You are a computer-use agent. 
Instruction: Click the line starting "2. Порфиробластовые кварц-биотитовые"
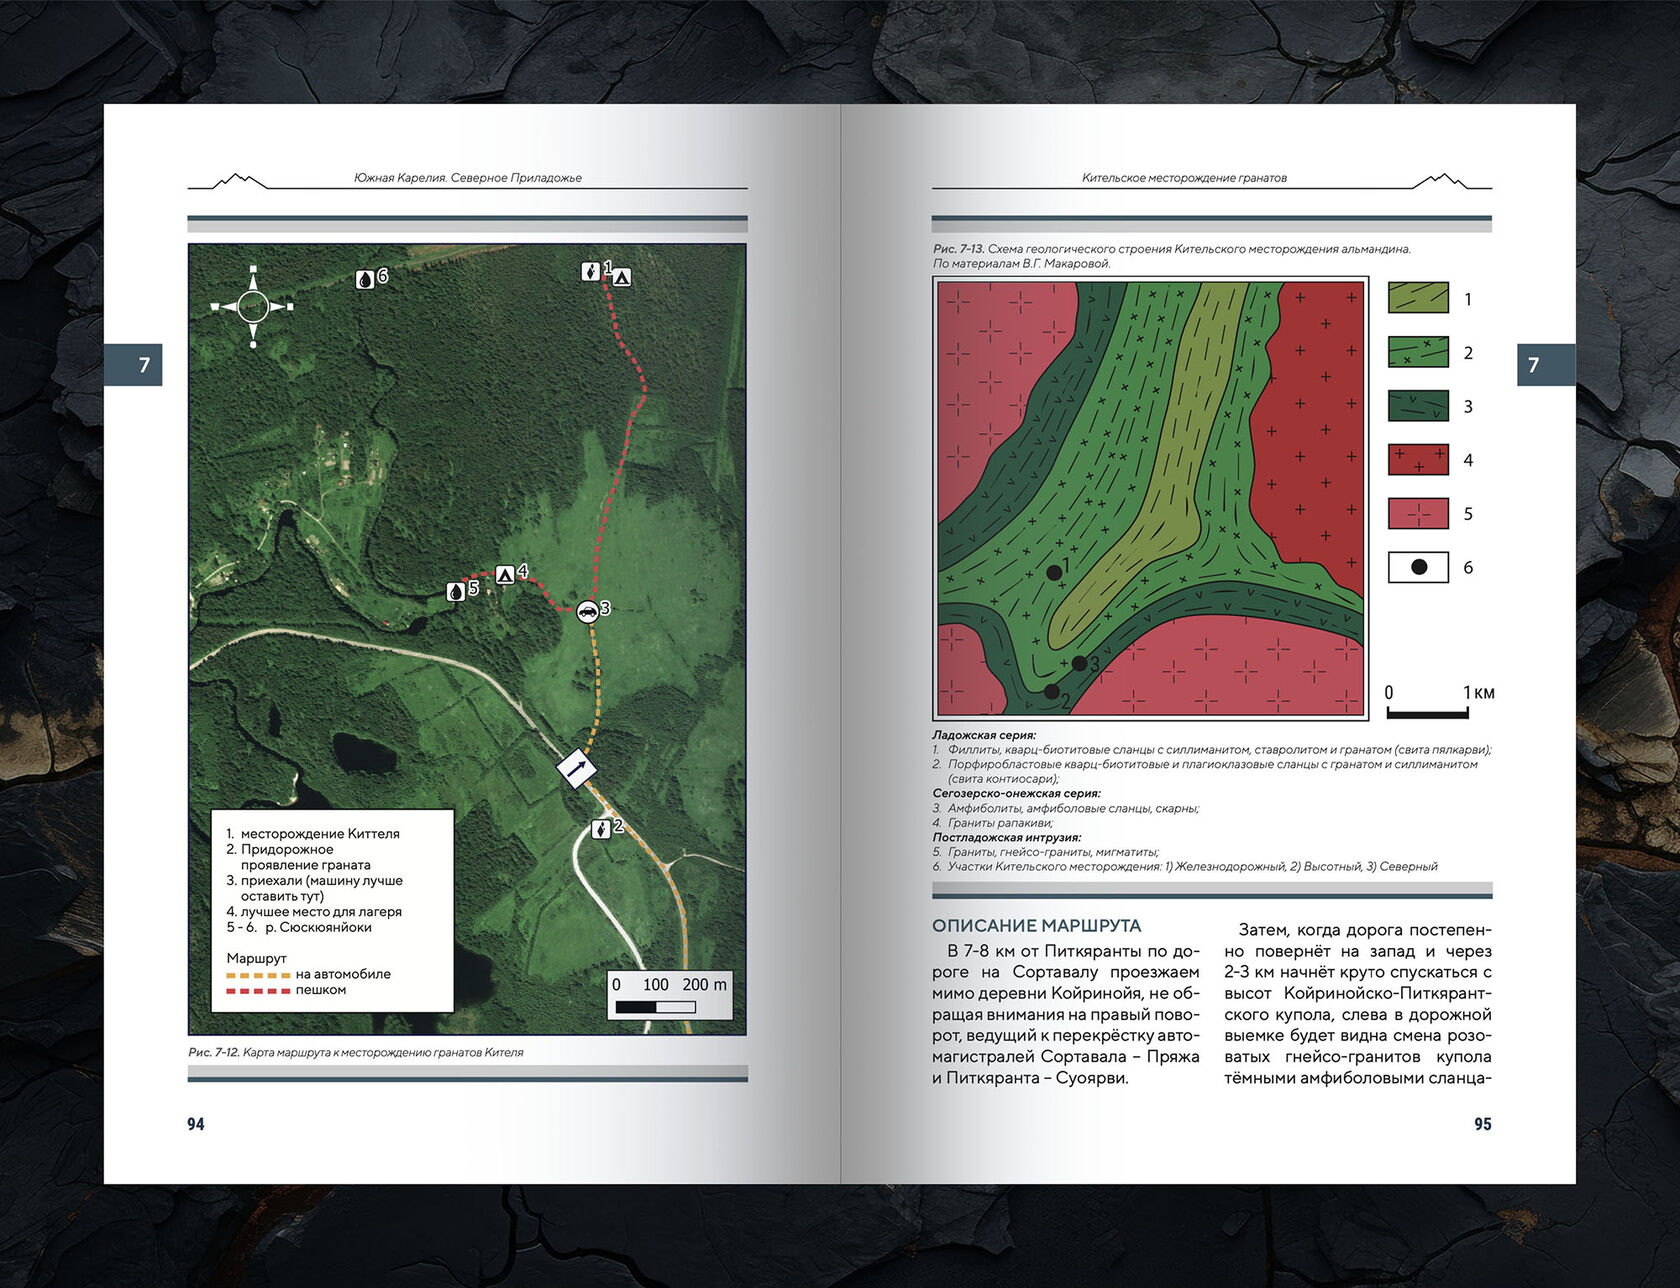point(1205,771)
